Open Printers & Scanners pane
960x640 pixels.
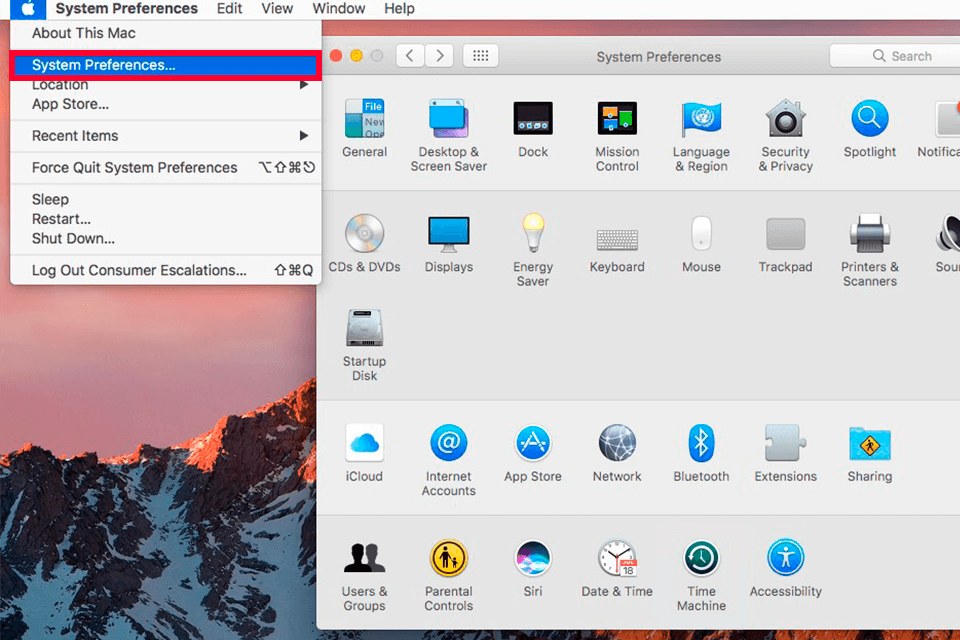click(869, 250)
